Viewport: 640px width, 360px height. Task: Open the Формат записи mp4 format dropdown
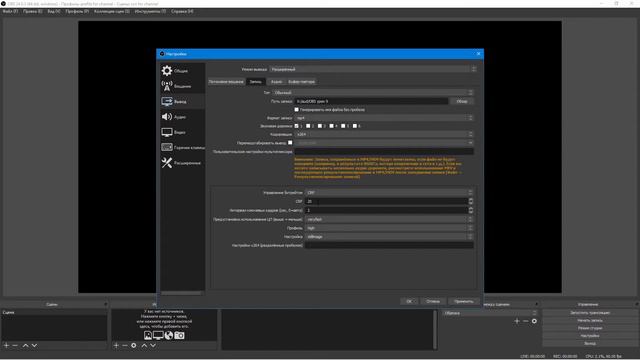384,118
